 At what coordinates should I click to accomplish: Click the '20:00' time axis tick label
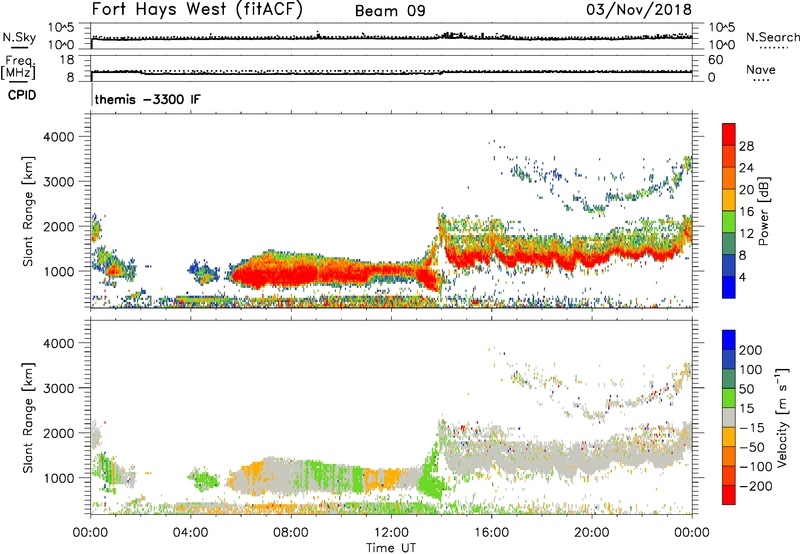point(591,533)
